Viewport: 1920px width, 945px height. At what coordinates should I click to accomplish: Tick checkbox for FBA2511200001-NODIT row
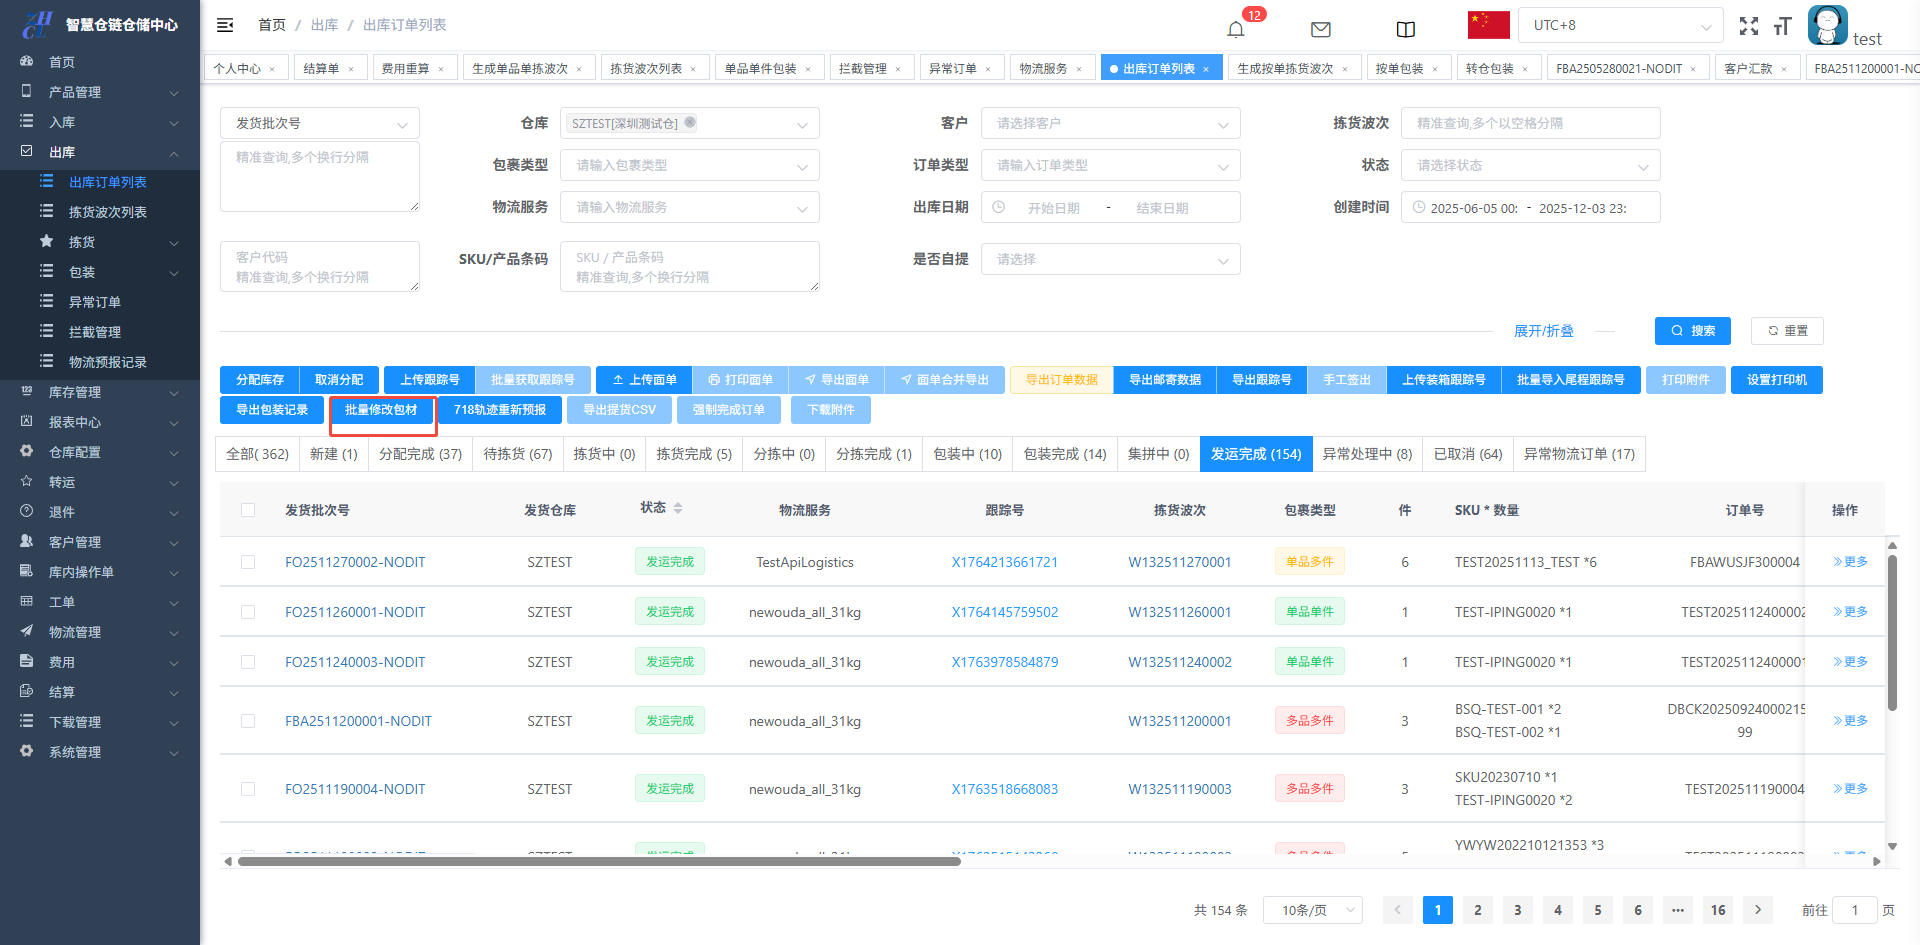(248, 721)
